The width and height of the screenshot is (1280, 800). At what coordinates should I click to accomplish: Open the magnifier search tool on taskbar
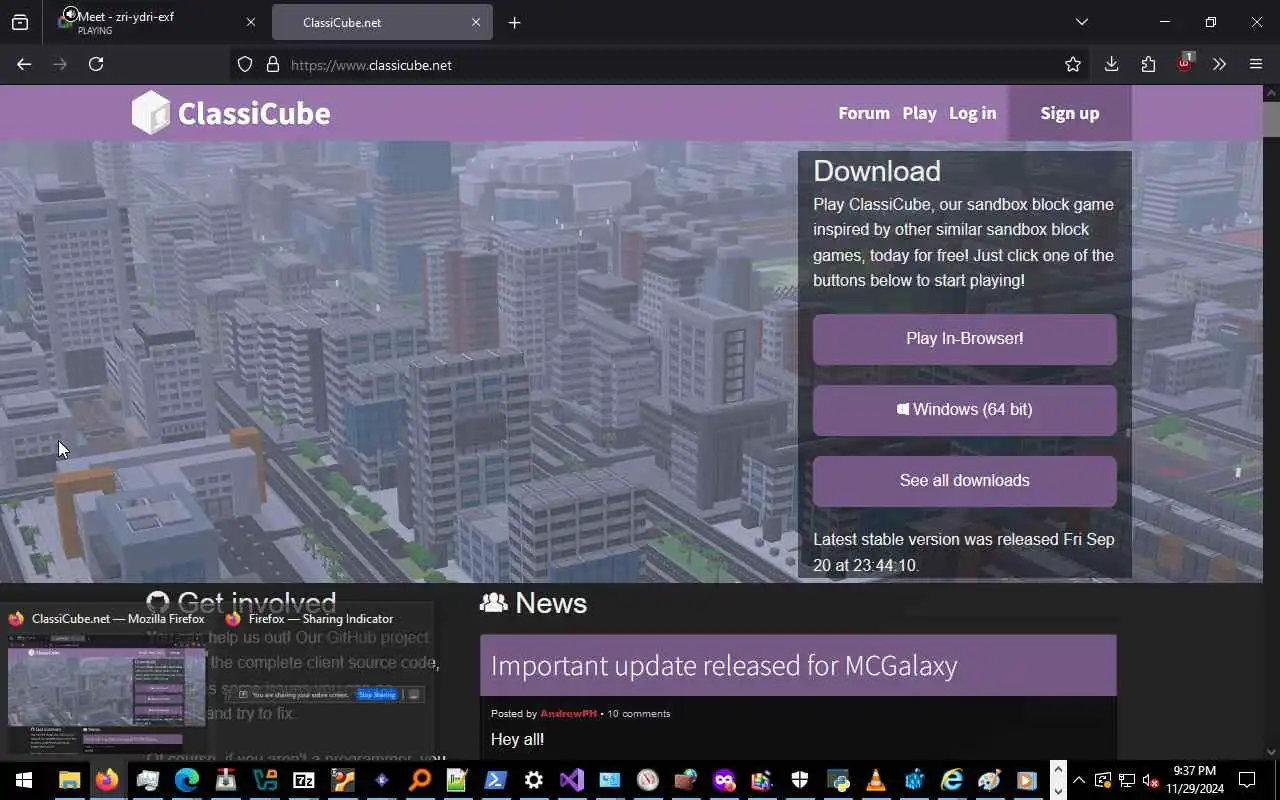(420, 780)
